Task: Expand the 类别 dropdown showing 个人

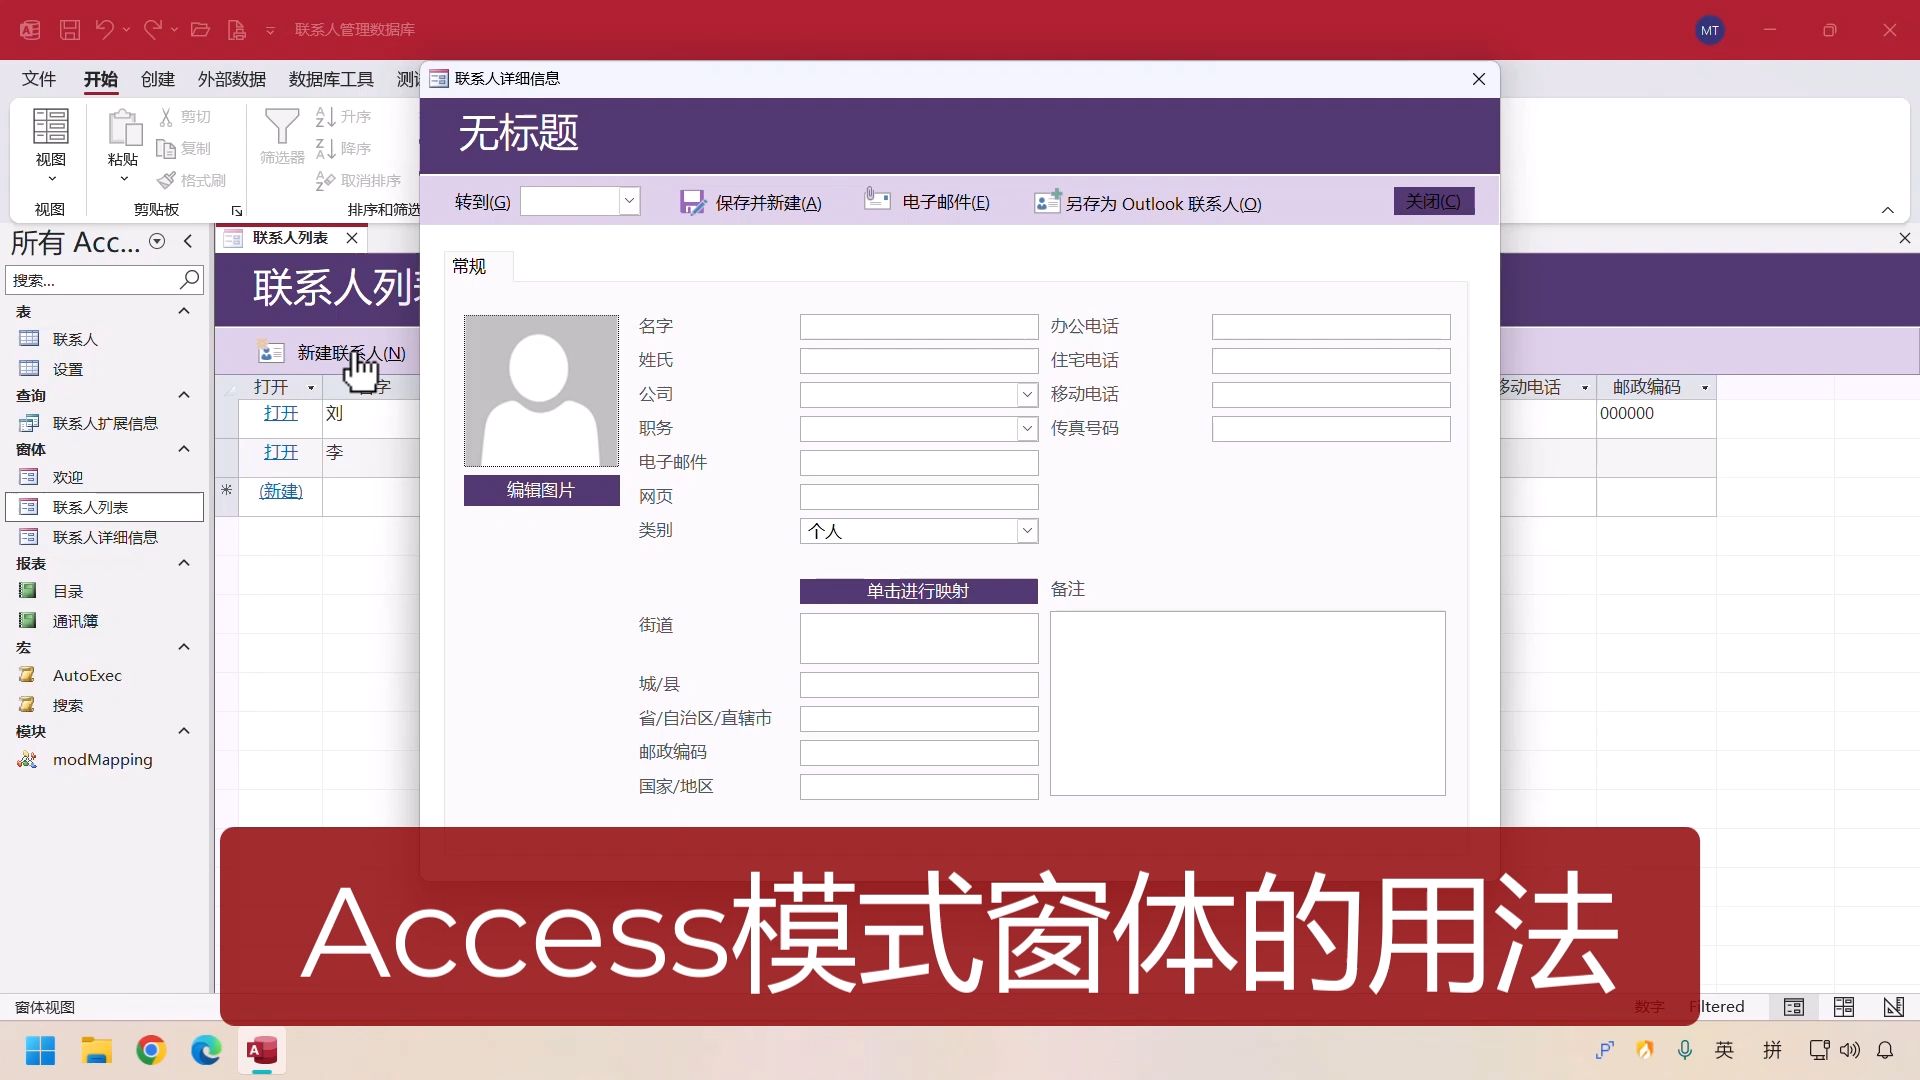Action: click(1027, 531)
